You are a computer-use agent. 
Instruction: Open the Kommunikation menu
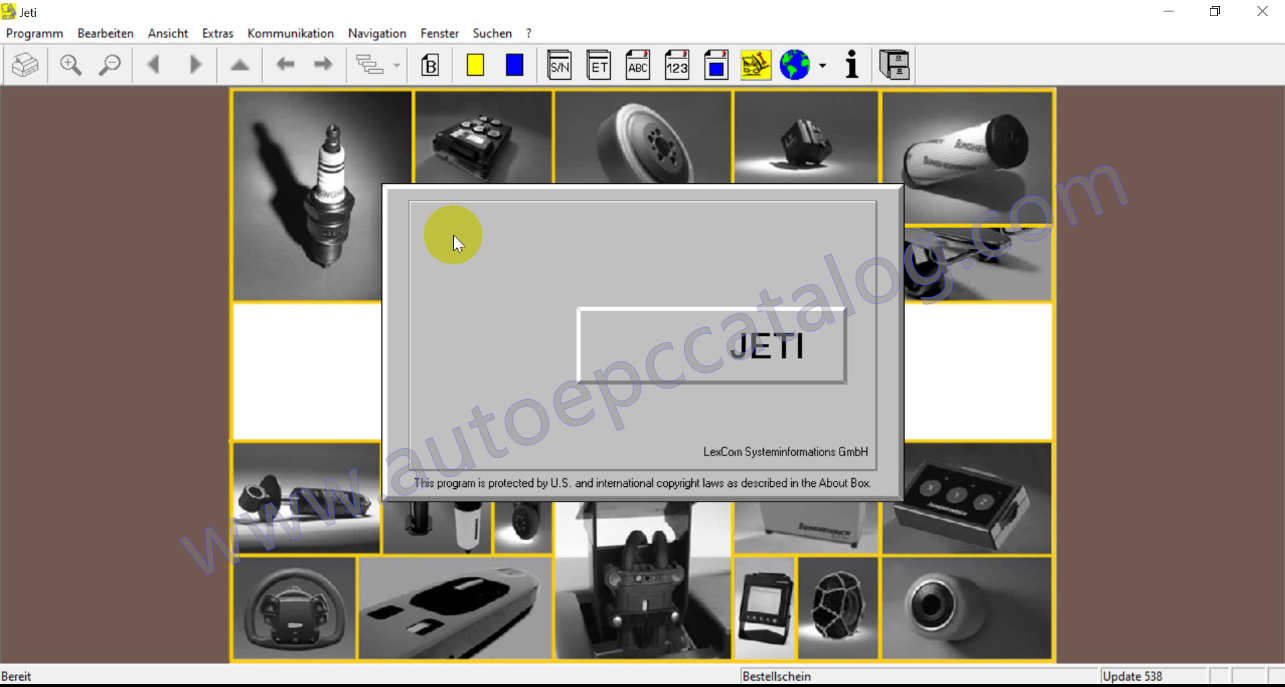[290, 33]
